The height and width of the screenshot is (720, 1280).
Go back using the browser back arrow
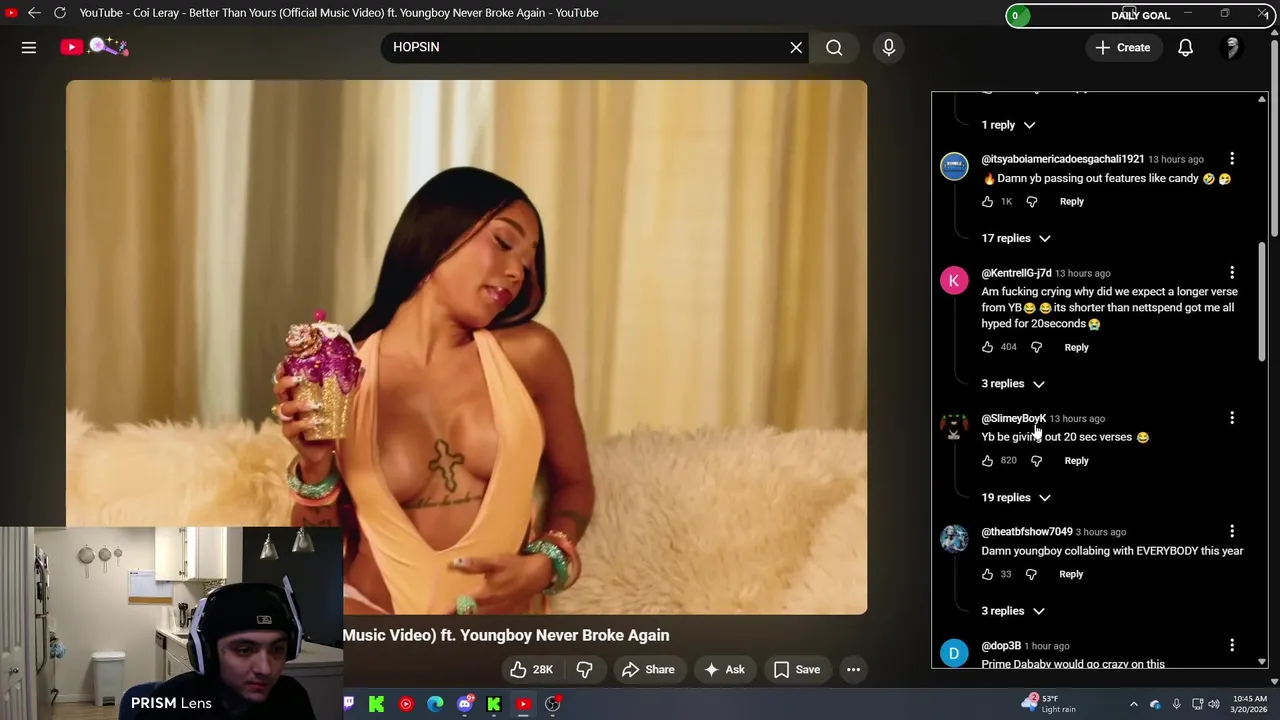click(34, 13)
